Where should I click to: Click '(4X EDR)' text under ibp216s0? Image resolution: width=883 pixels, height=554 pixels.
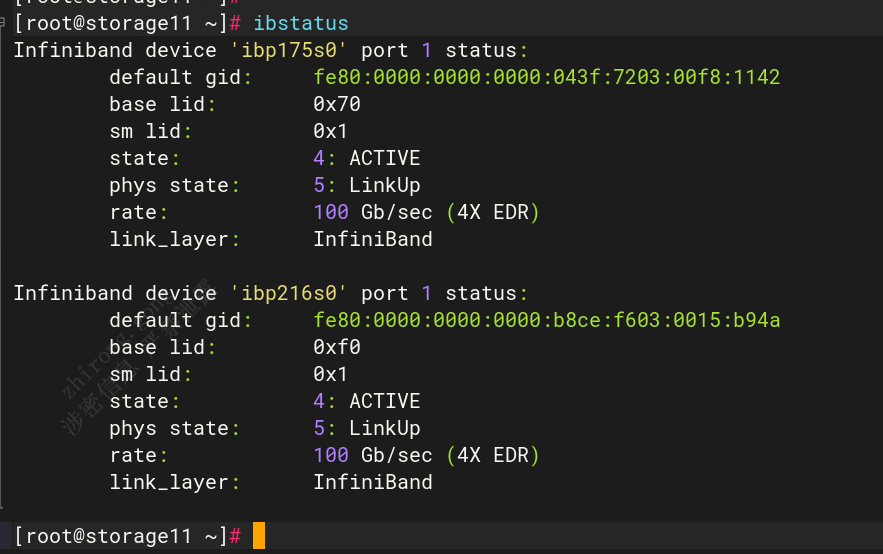point(493,455)
